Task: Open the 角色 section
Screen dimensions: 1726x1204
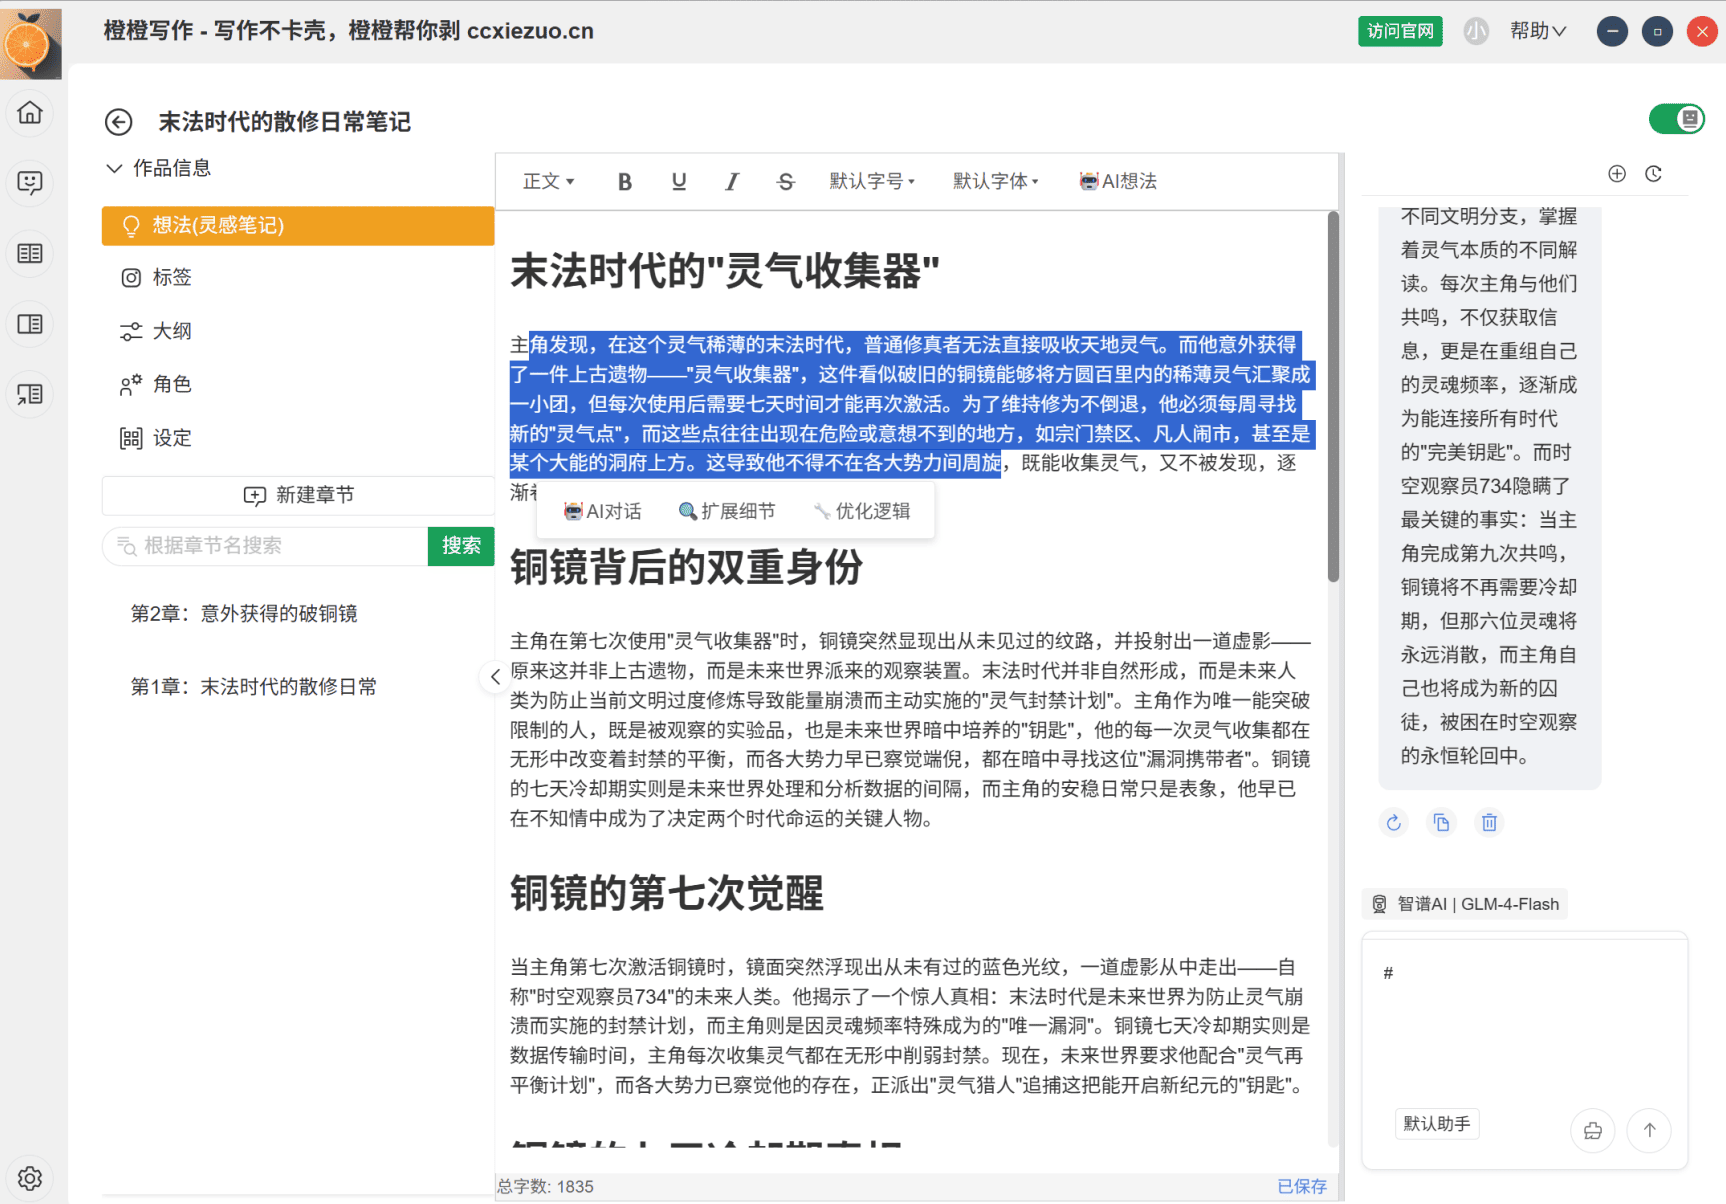Action: point(171,384)
